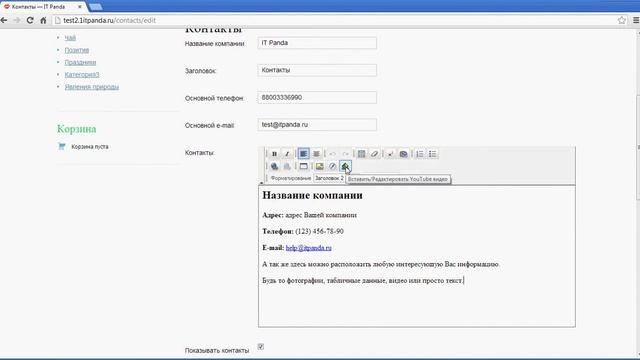640x360 pixels.
Task: Open the Позитив category link
Action: click(77, 50)
